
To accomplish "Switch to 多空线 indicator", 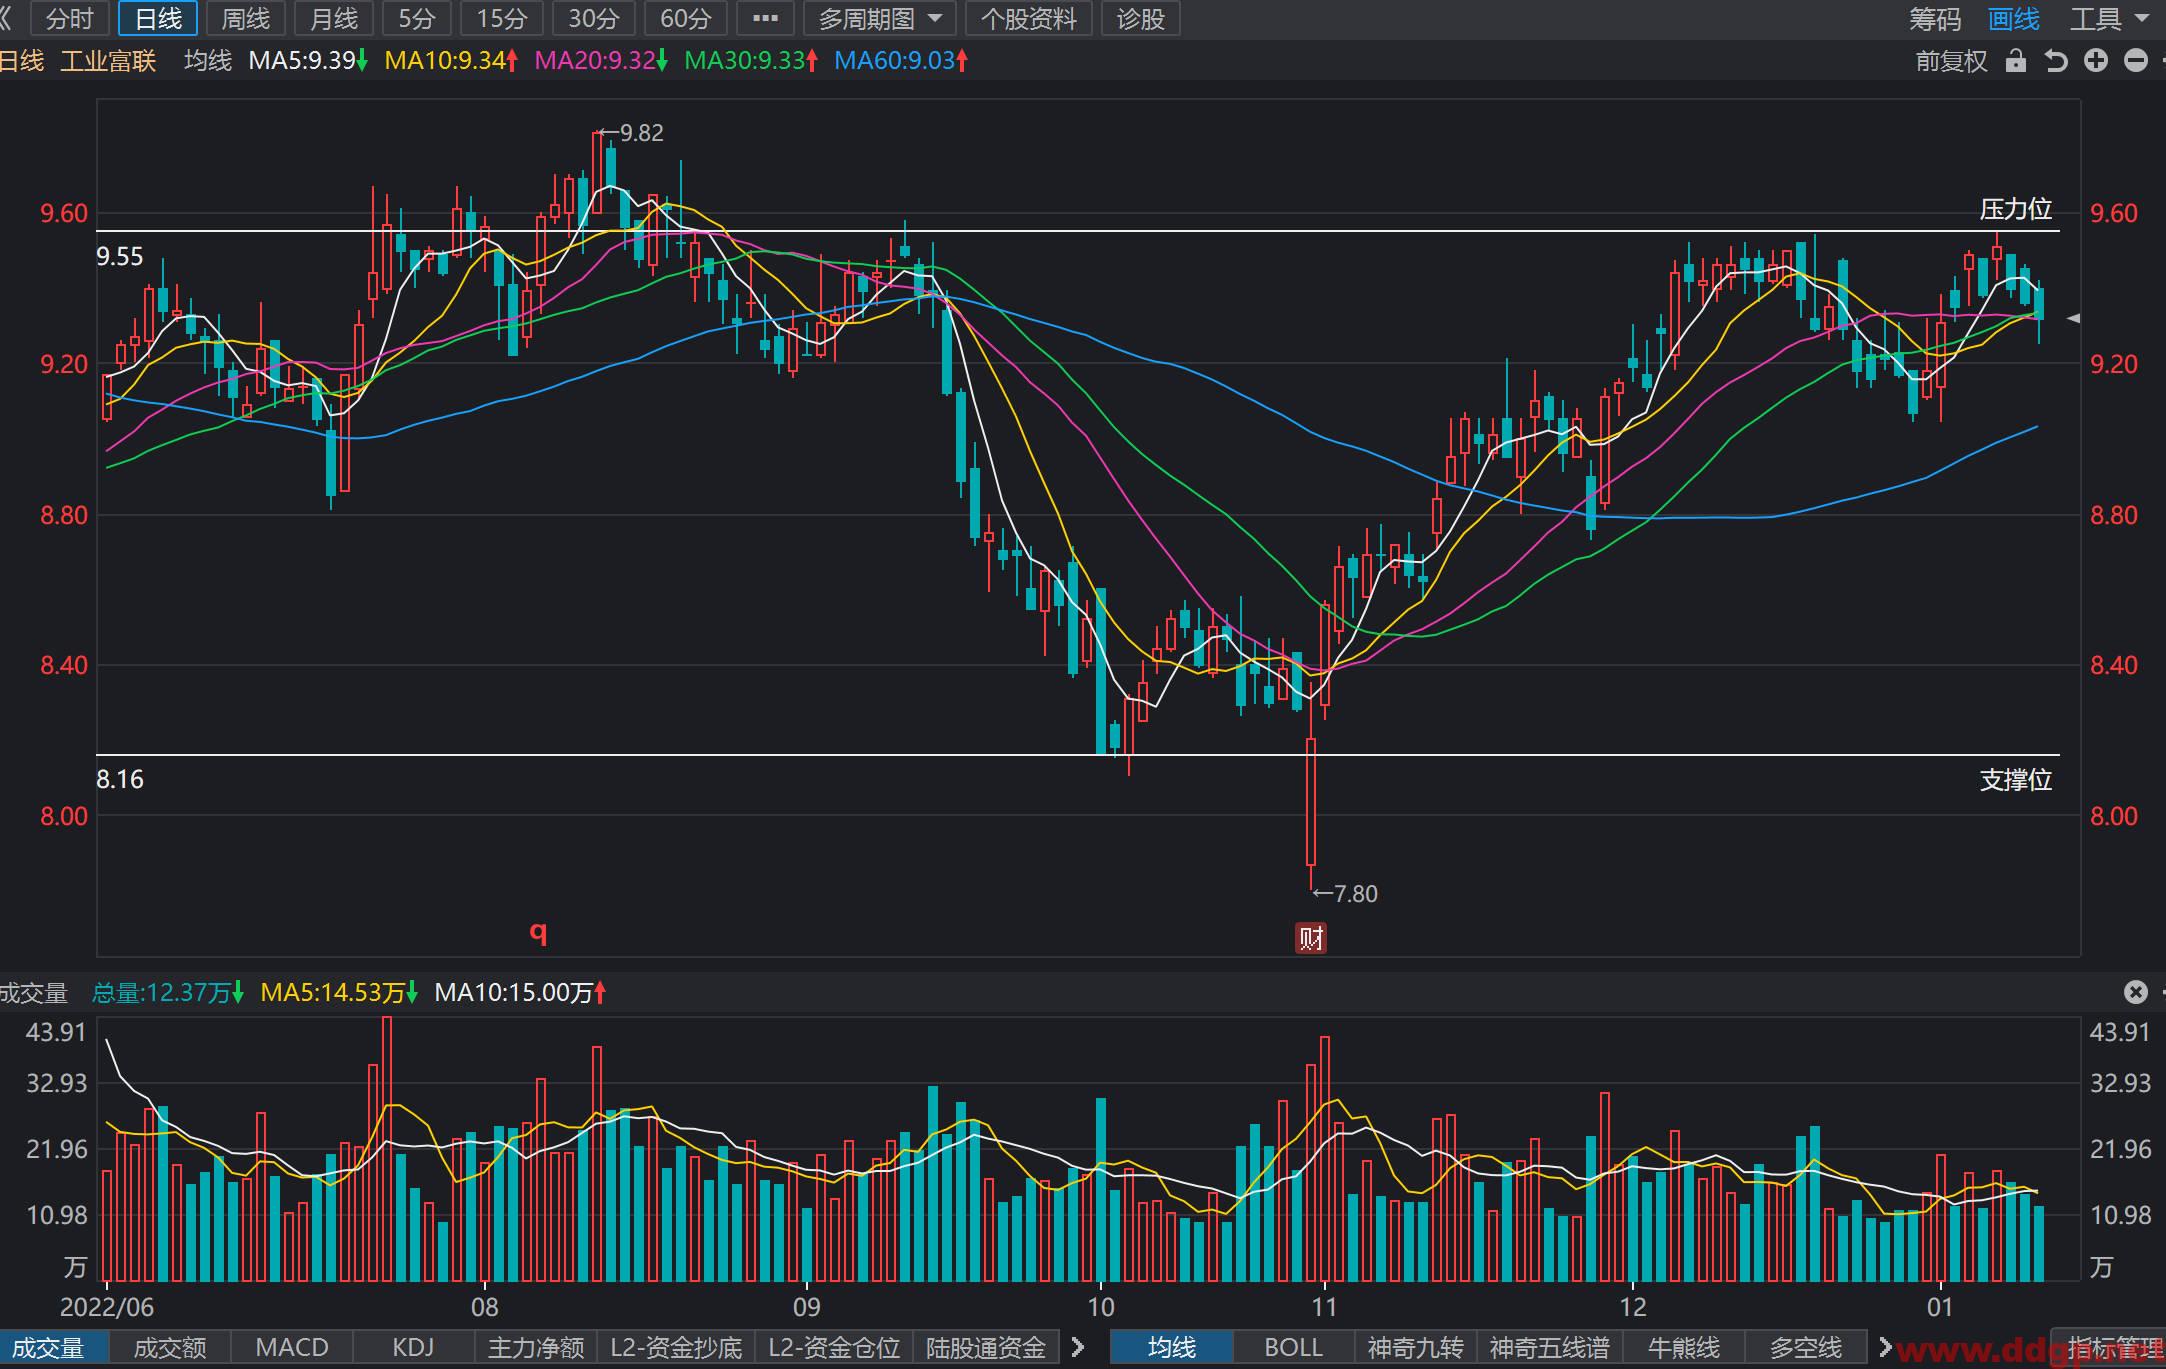I will click(1806, 1348).
